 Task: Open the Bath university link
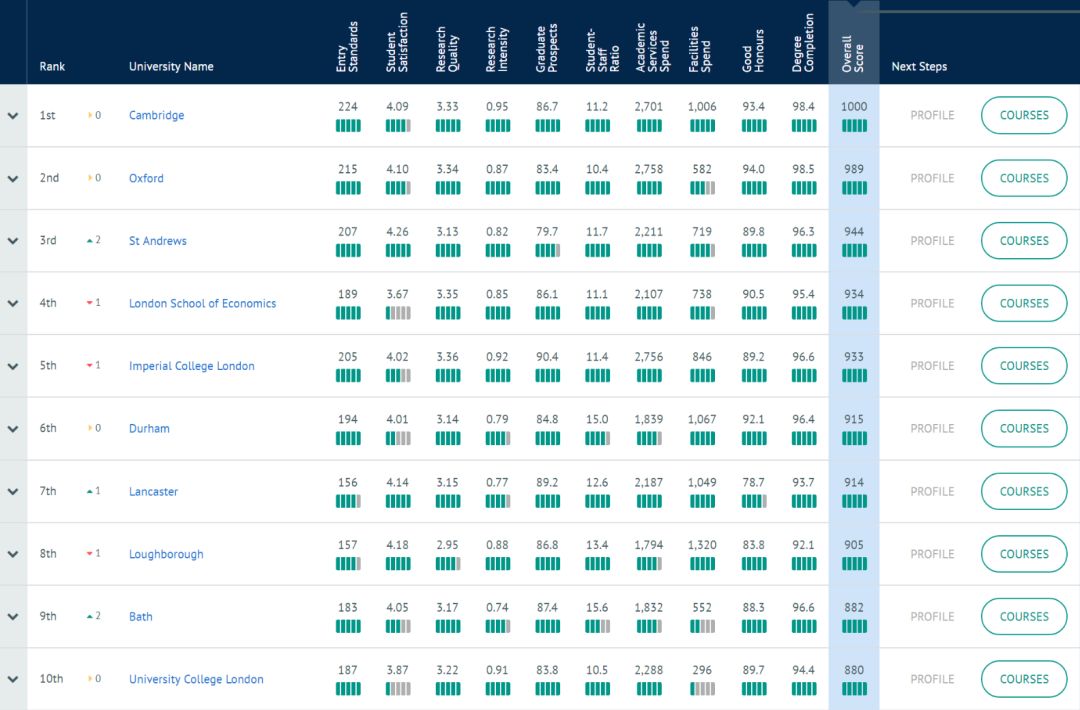141,616
